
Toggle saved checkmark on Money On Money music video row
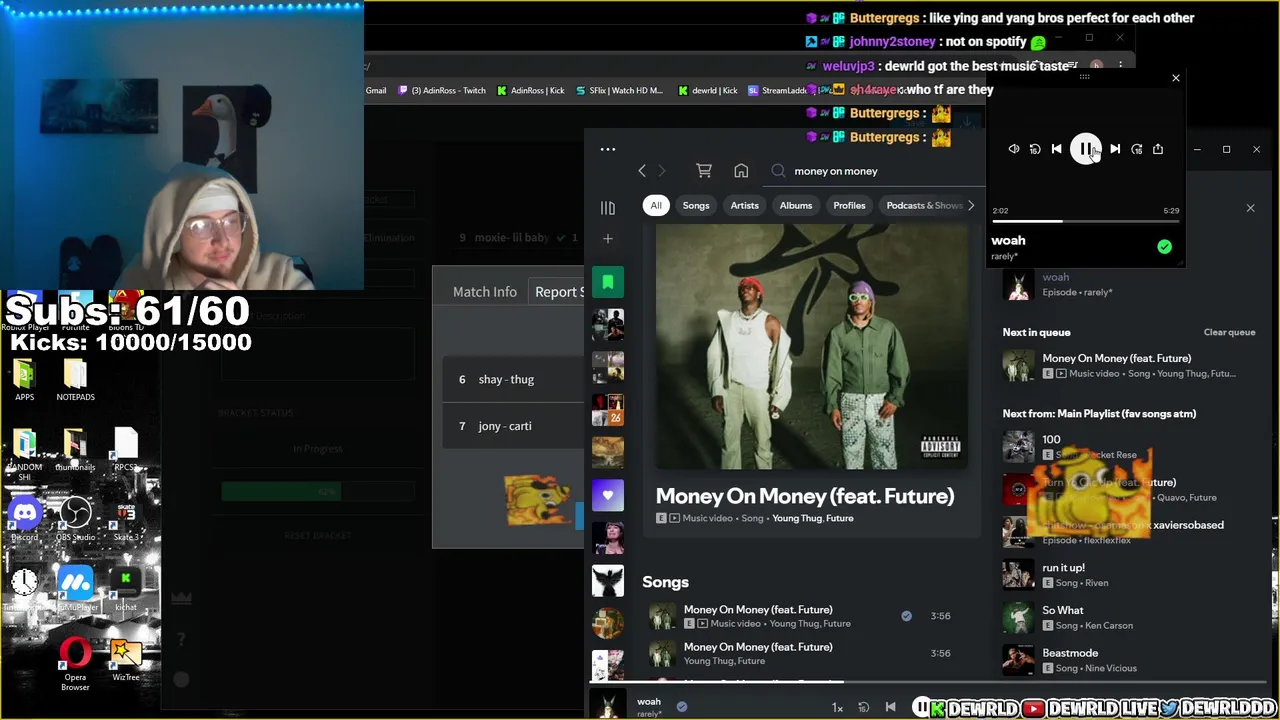click(x=906, y=616)
